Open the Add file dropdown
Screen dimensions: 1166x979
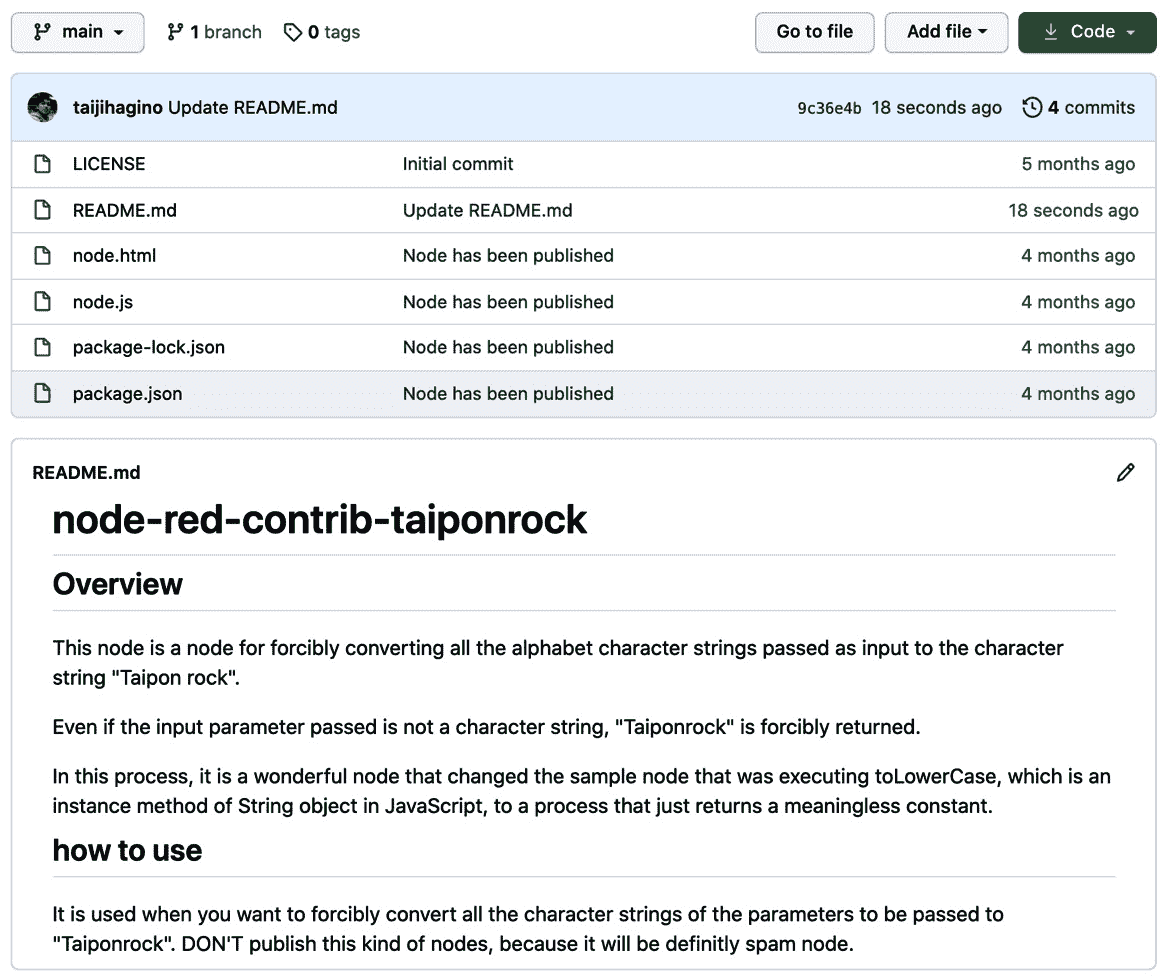(945, 31)
